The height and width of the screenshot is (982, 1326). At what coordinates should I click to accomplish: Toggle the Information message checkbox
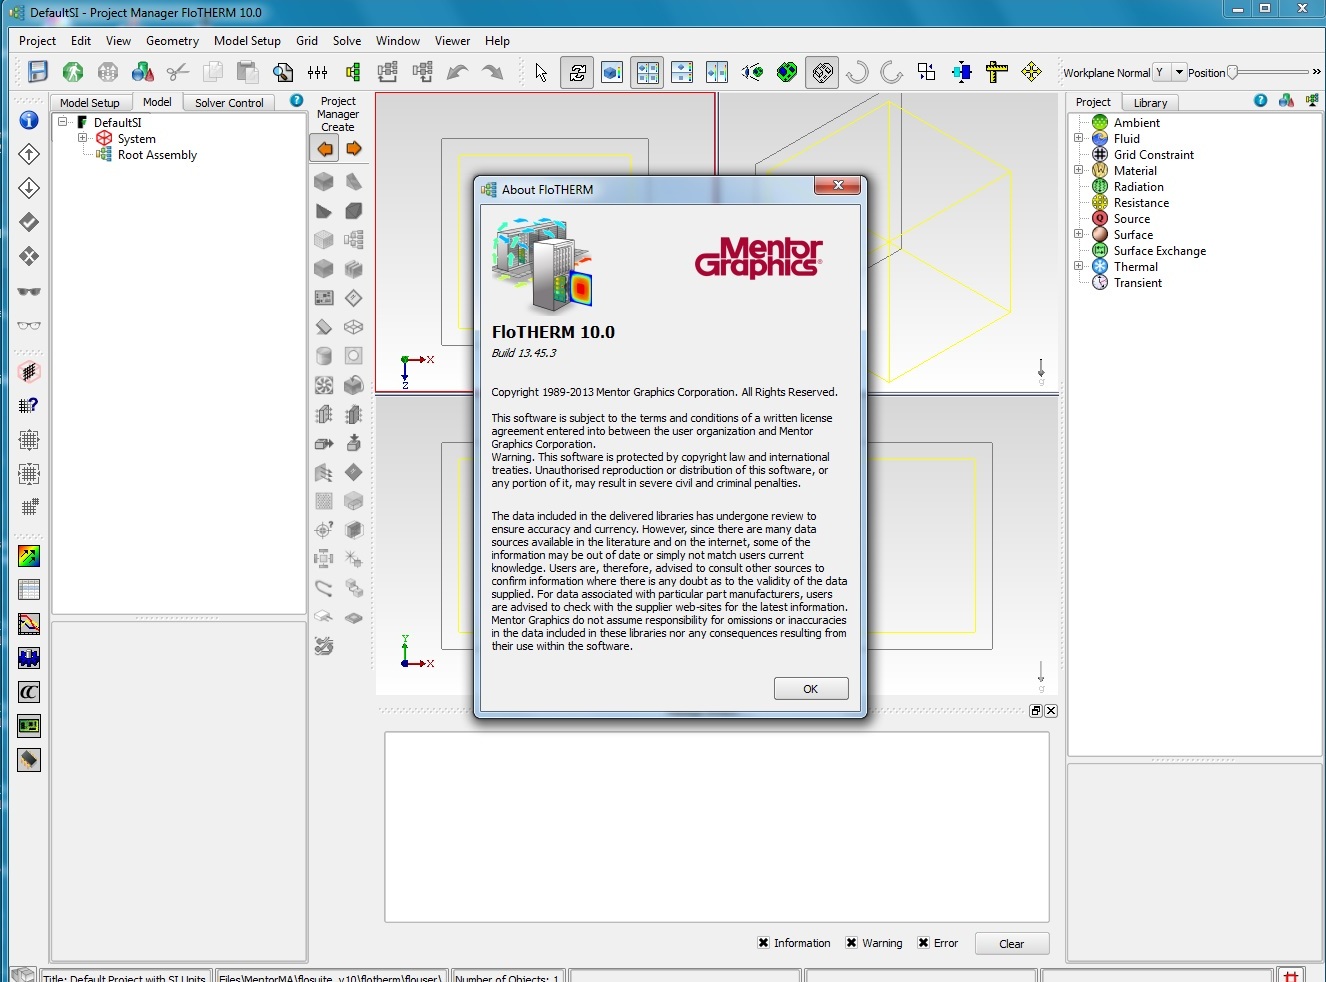coord(764,943)
